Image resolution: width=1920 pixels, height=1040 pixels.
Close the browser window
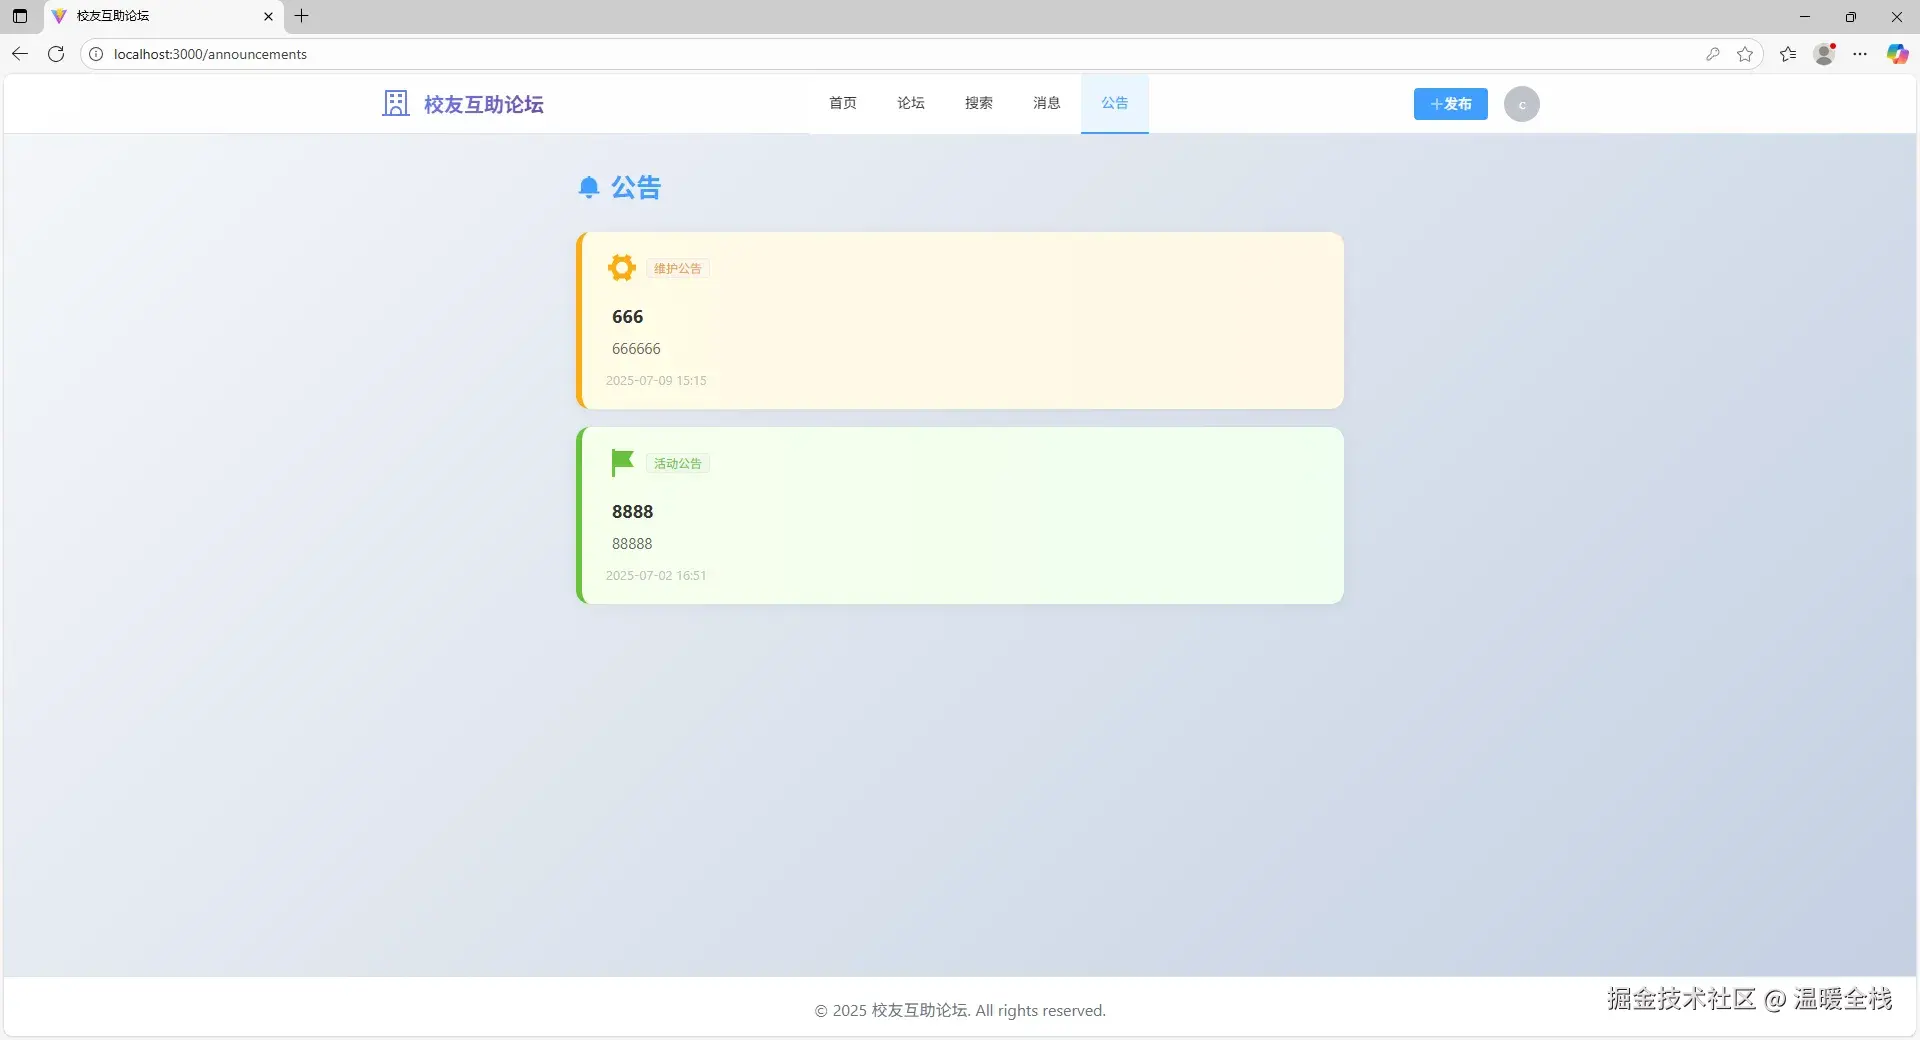[1897, 16]
